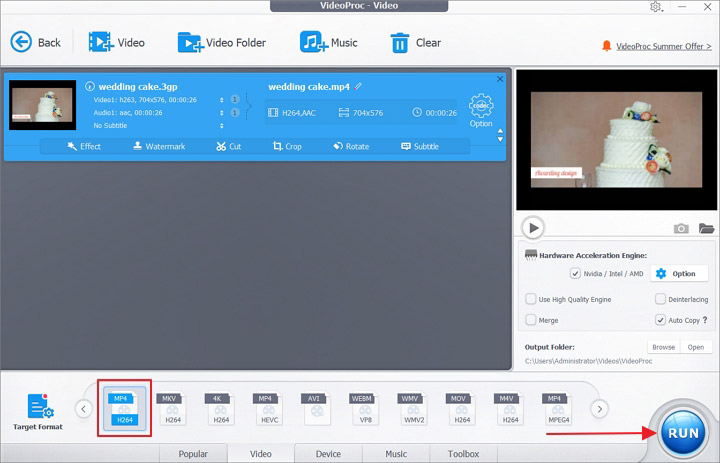This screenshot has height=463, width=720.
Task: Toggle Auto Copy checkbox
Action: [x=660, y=320]
